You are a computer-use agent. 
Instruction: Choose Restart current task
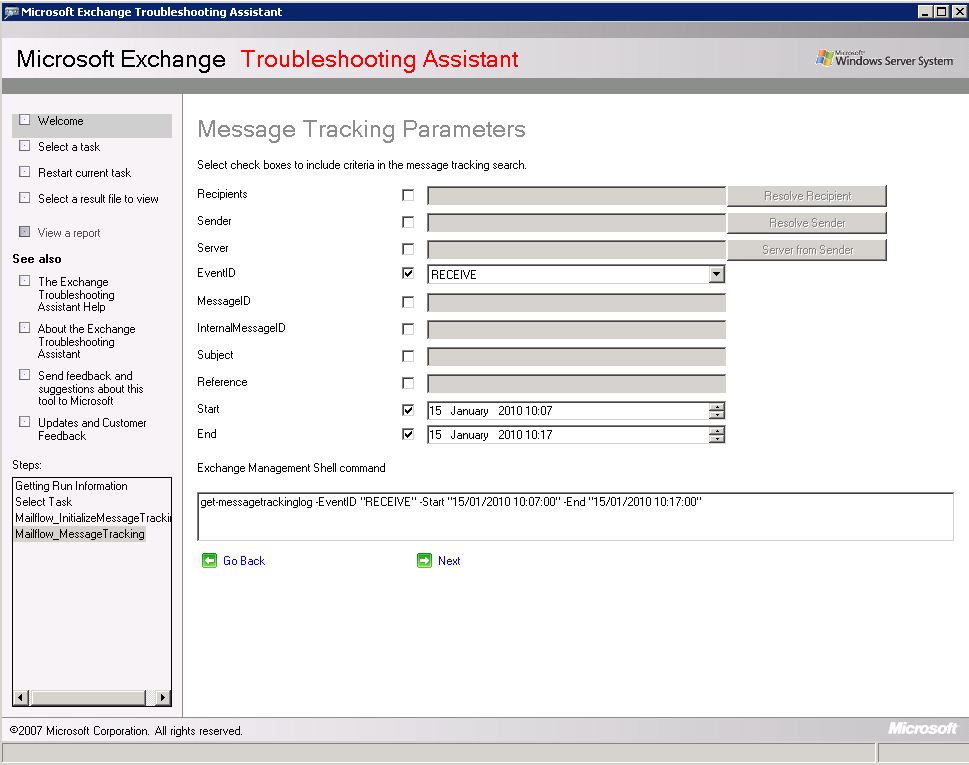tap(84, 173)
